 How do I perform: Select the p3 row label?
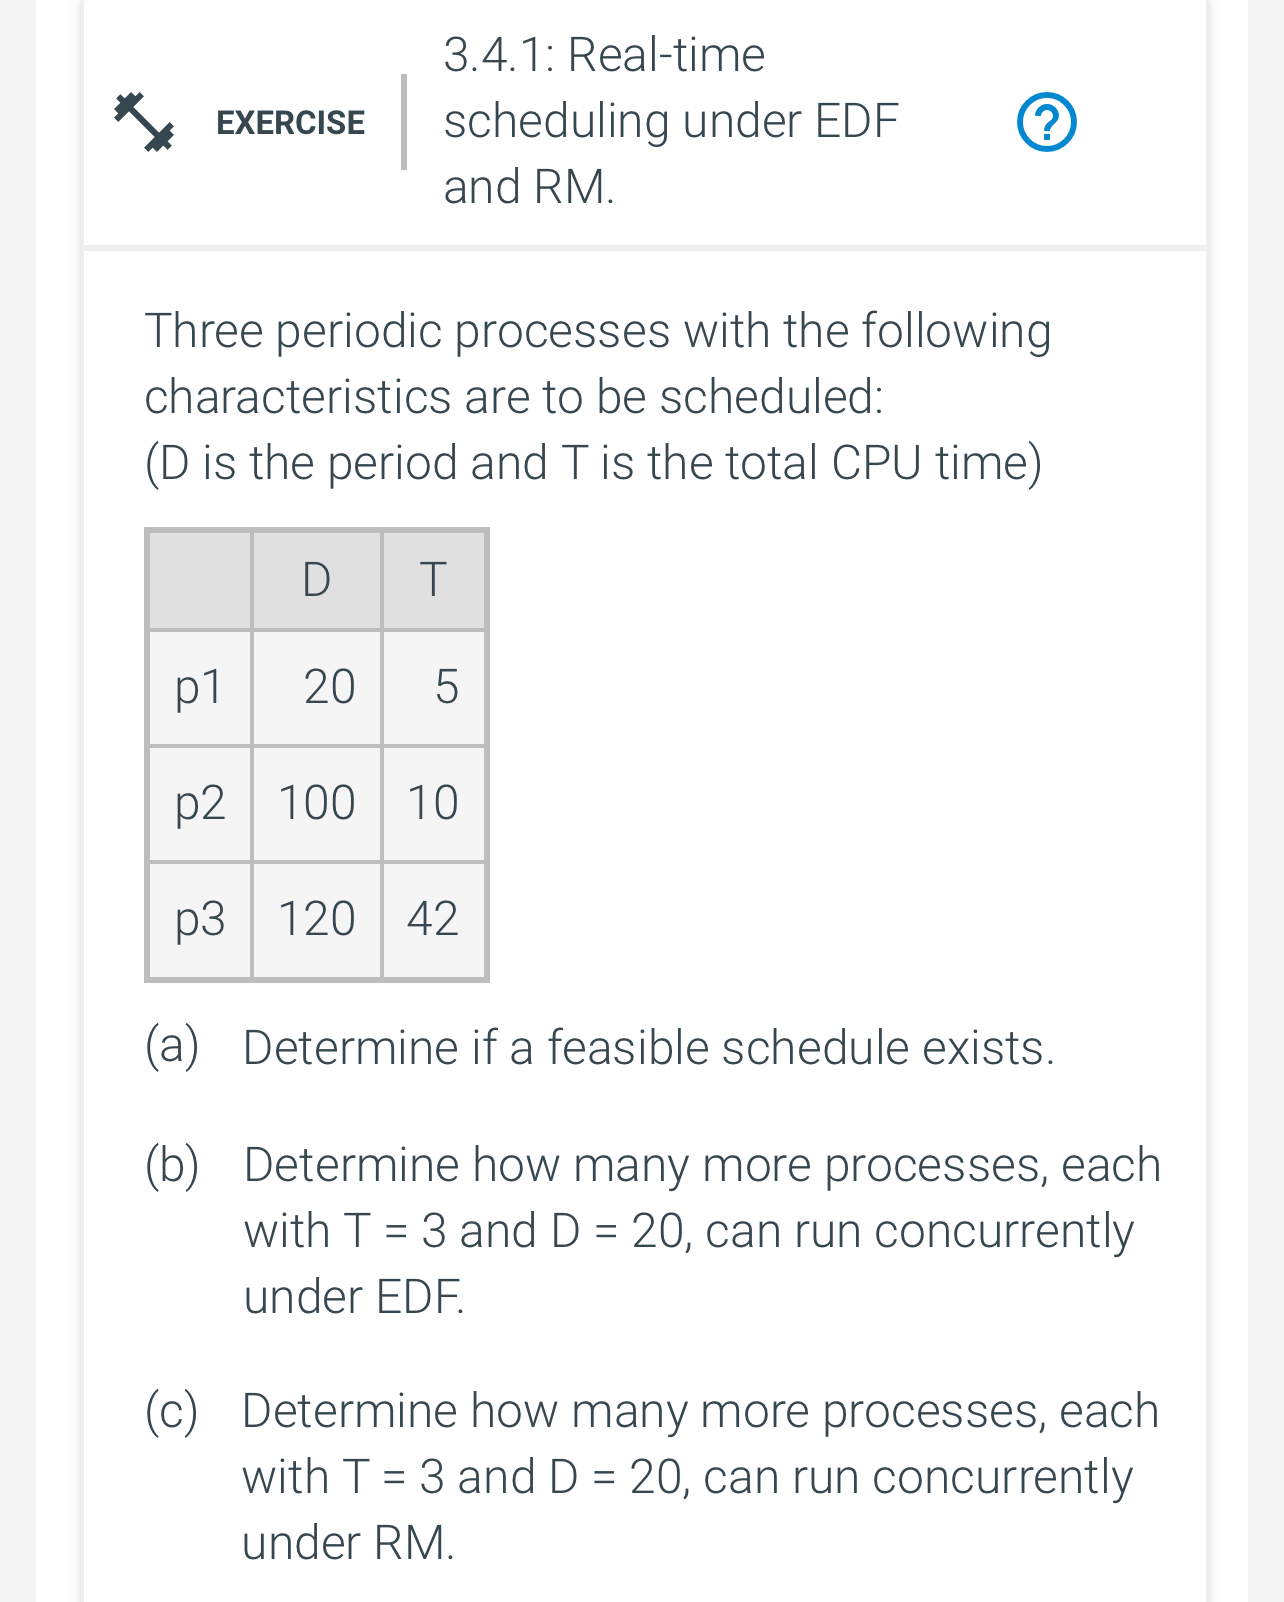199,919
